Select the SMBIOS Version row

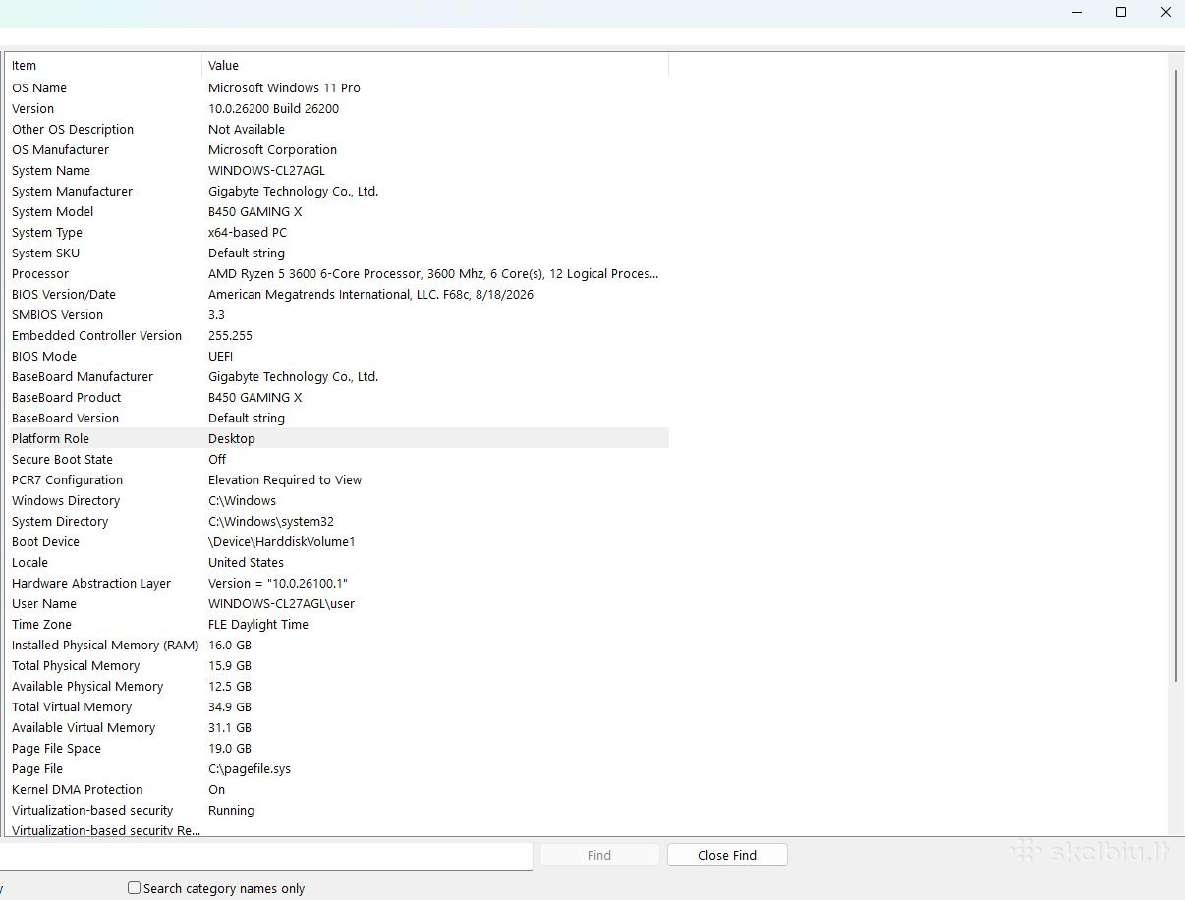click(x=337, y=314)
